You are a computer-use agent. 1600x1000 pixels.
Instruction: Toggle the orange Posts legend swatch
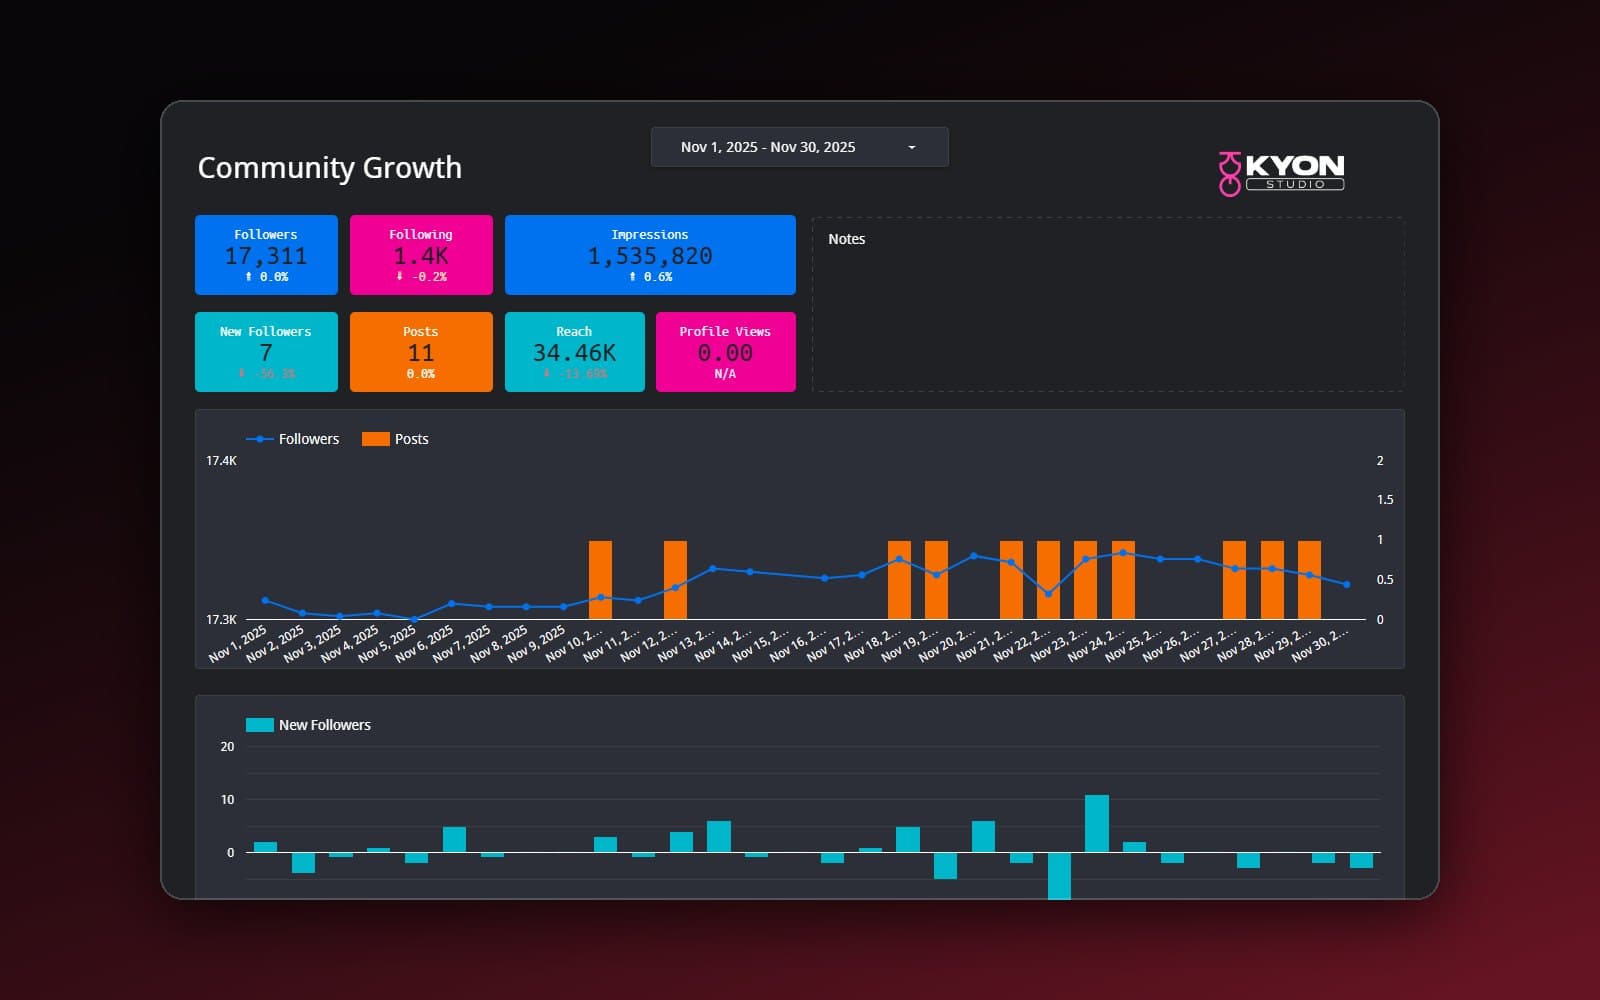(x=376, y=439)
